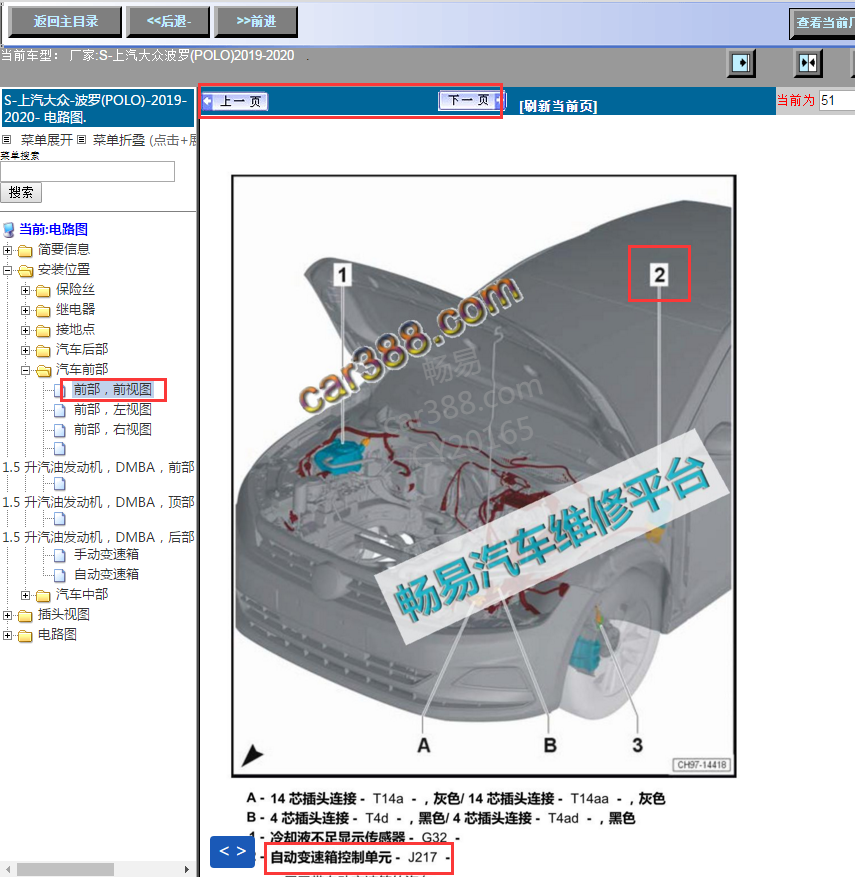Collapse the 安装位置 folder
Viewport: 855px width, 877px height.
coord(7,270)
